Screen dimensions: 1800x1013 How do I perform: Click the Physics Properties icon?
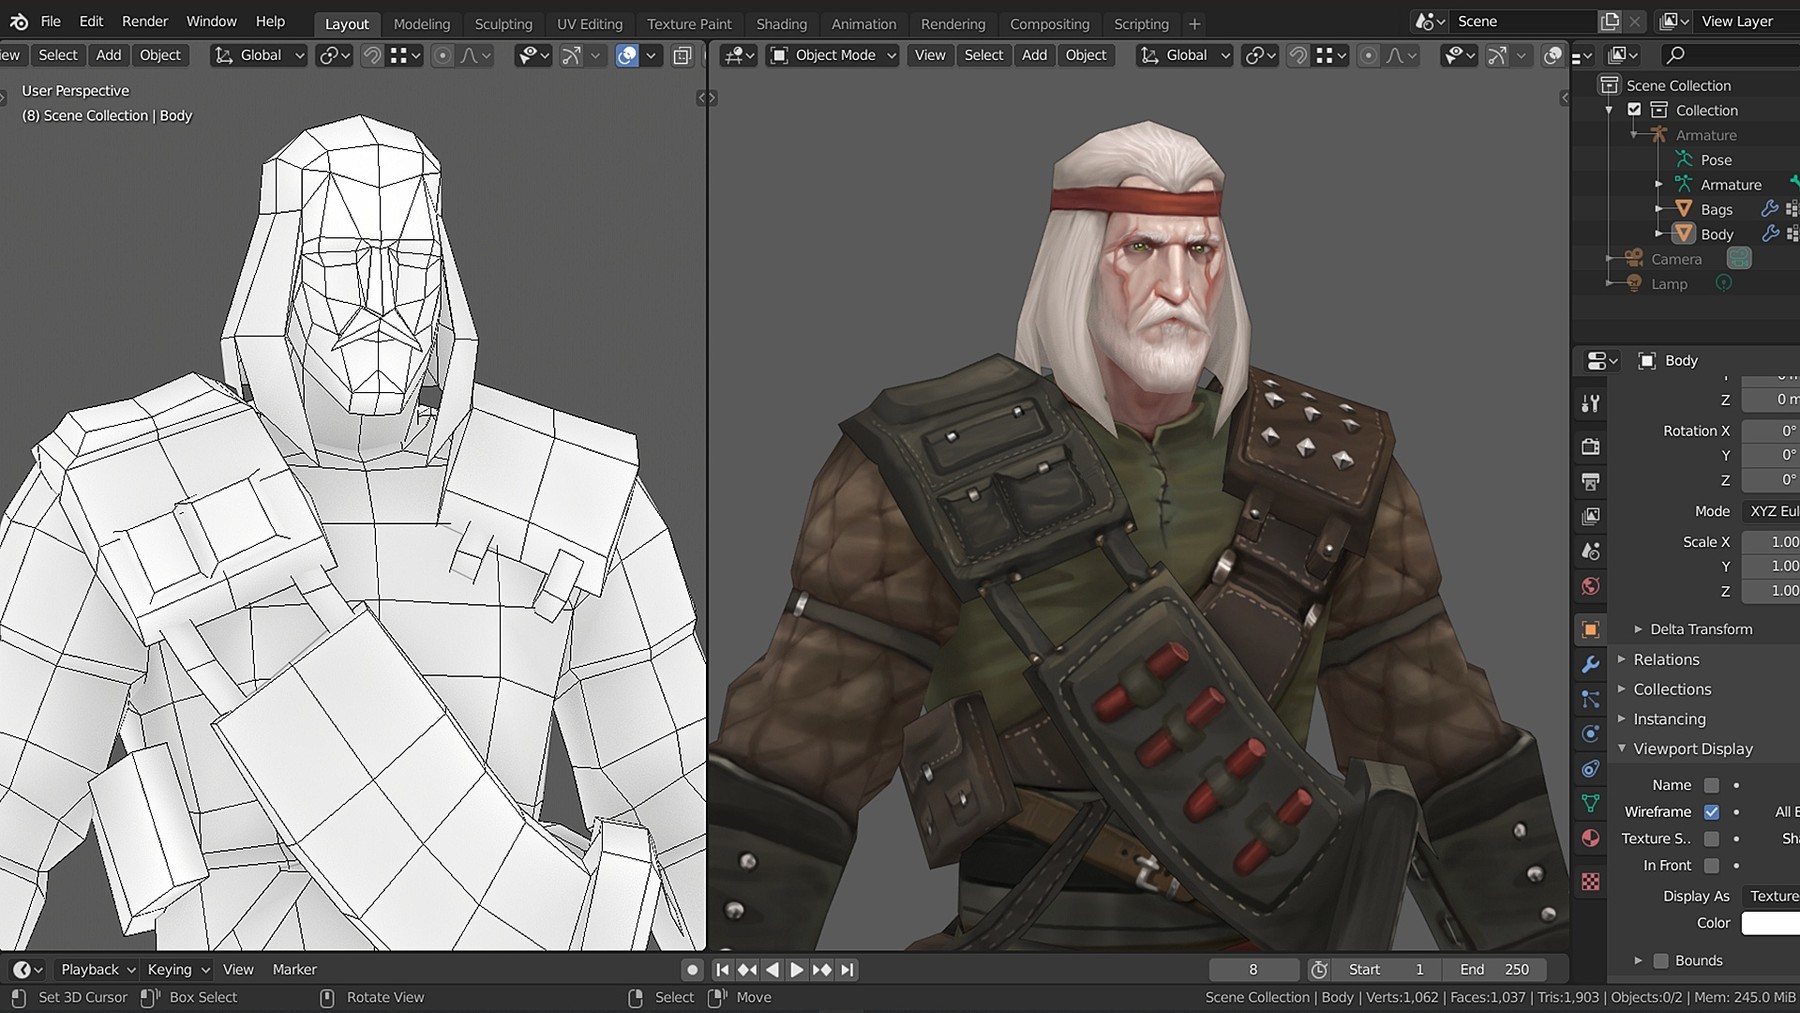pos(1590,733)
